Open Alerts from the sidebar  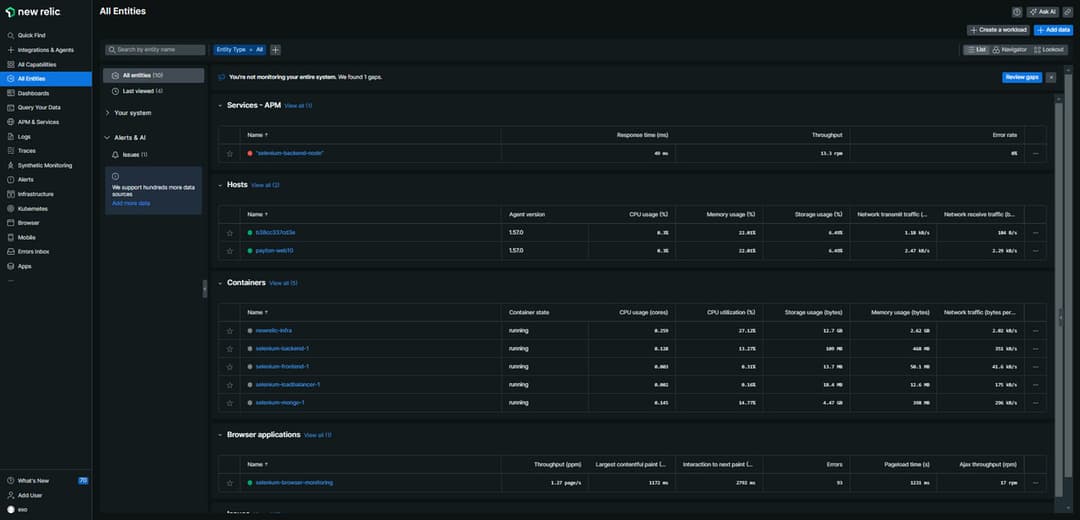45,179
